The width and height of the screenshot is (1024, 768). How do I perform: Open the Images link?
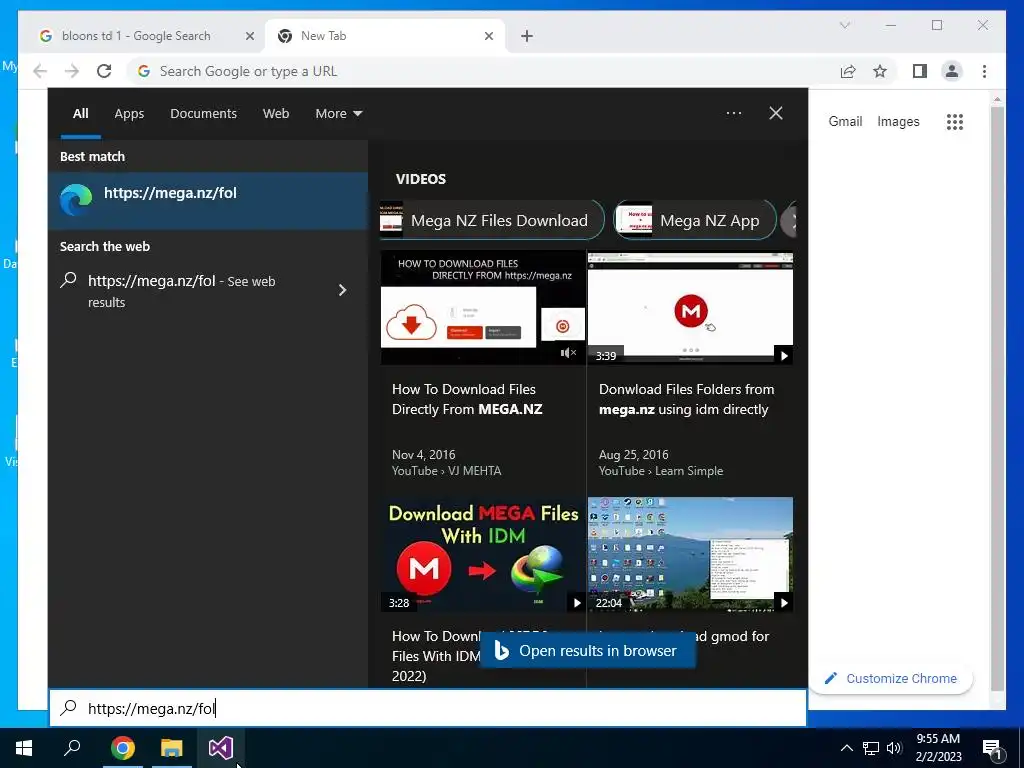(x=898, y=121)
